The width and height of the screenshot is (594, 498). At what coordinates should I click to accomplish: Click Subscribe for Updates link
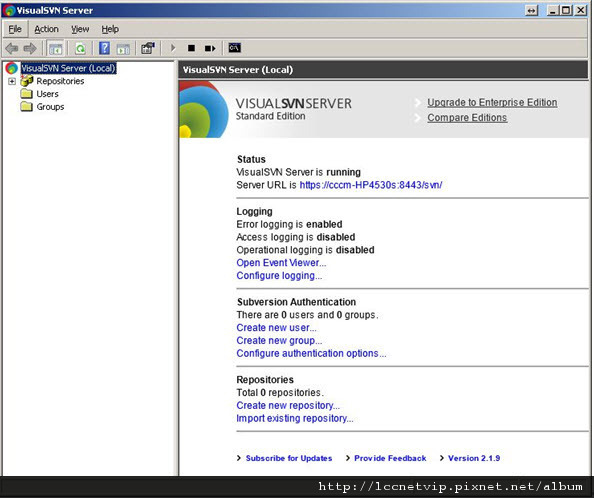[289, 458]
